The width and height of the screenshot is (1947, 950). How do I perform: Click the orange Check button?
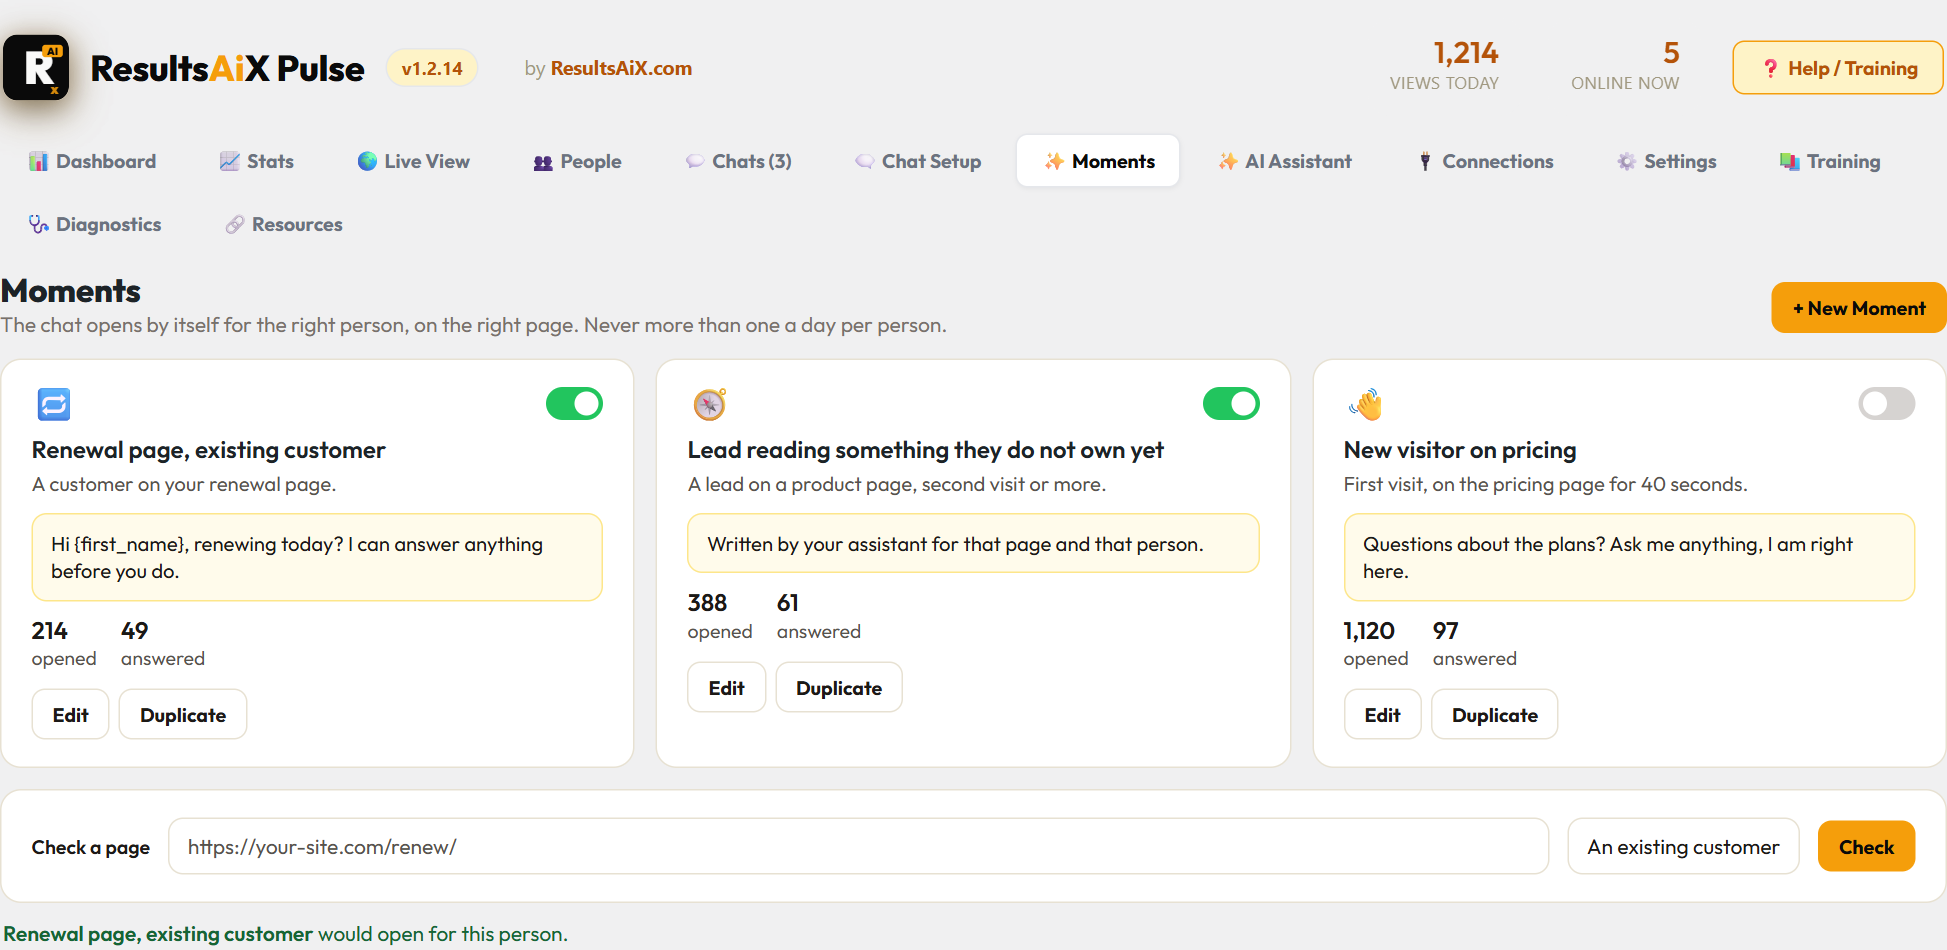tap(1866, 847)
